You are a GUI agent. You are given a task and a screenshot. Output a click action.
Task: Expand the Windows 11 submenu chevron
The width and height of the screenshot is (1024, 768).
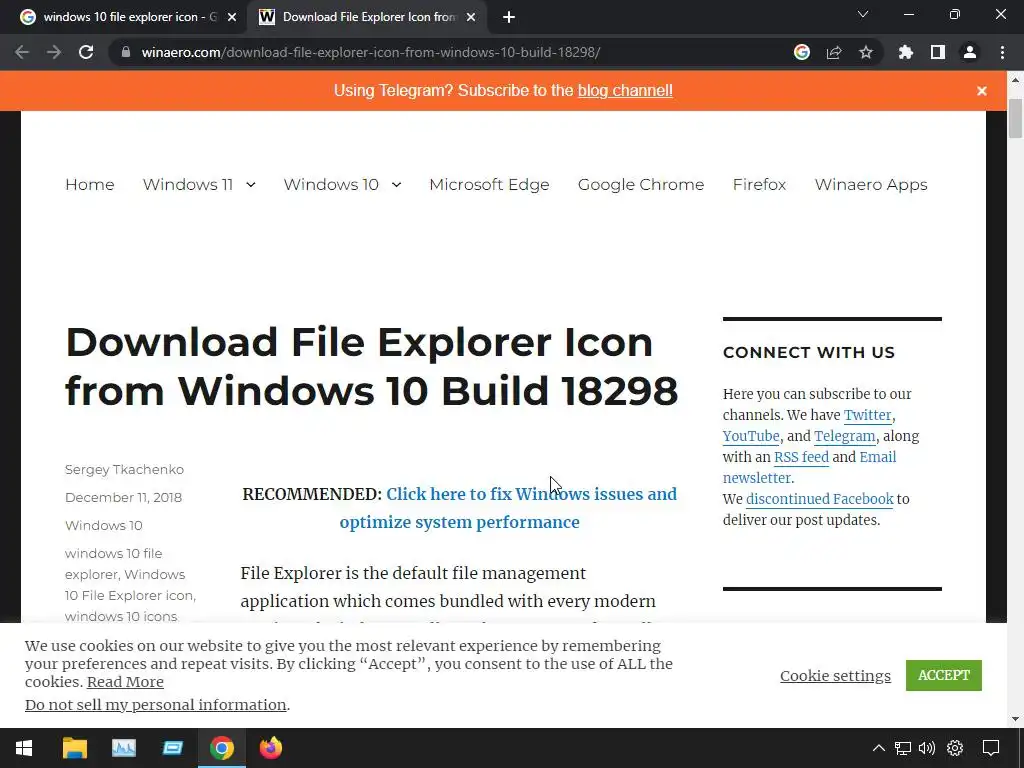coord(251,185)
